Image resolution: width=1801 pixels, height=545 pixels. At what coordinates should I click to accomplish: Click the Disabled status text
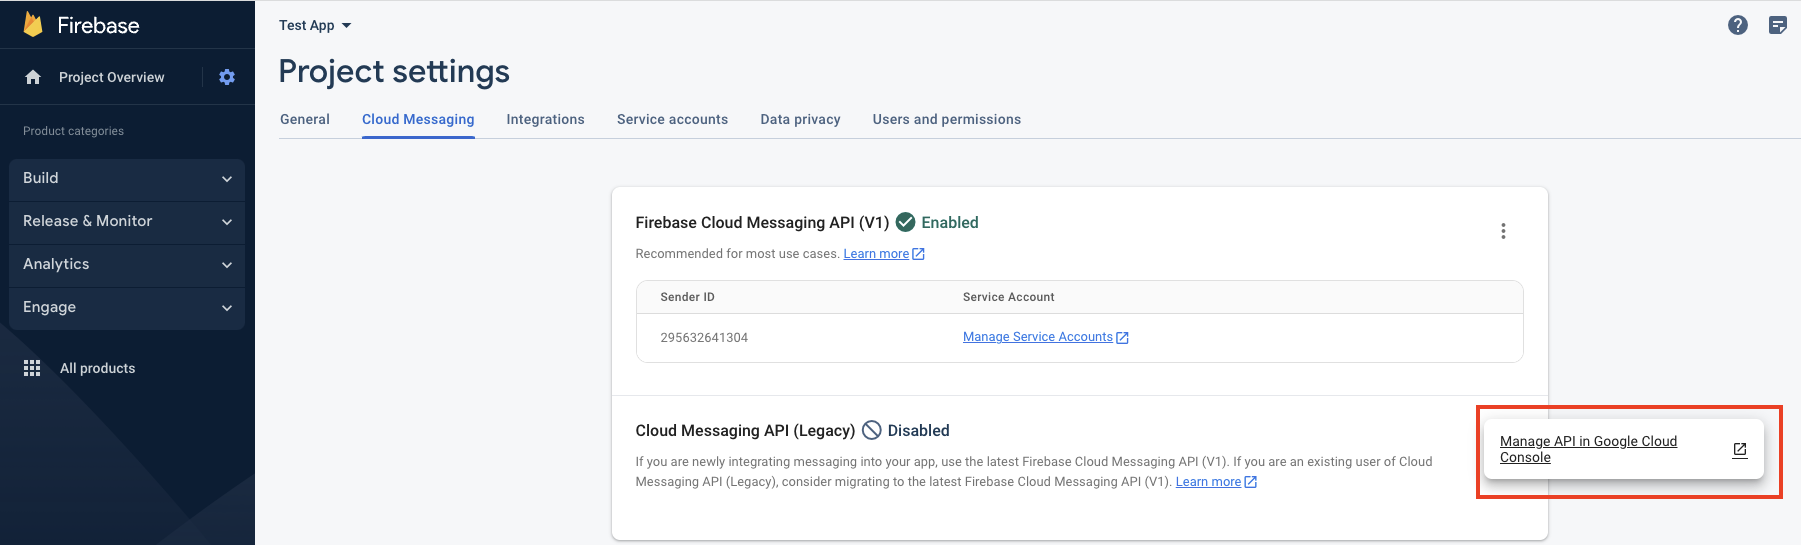[x=918, y=430]
